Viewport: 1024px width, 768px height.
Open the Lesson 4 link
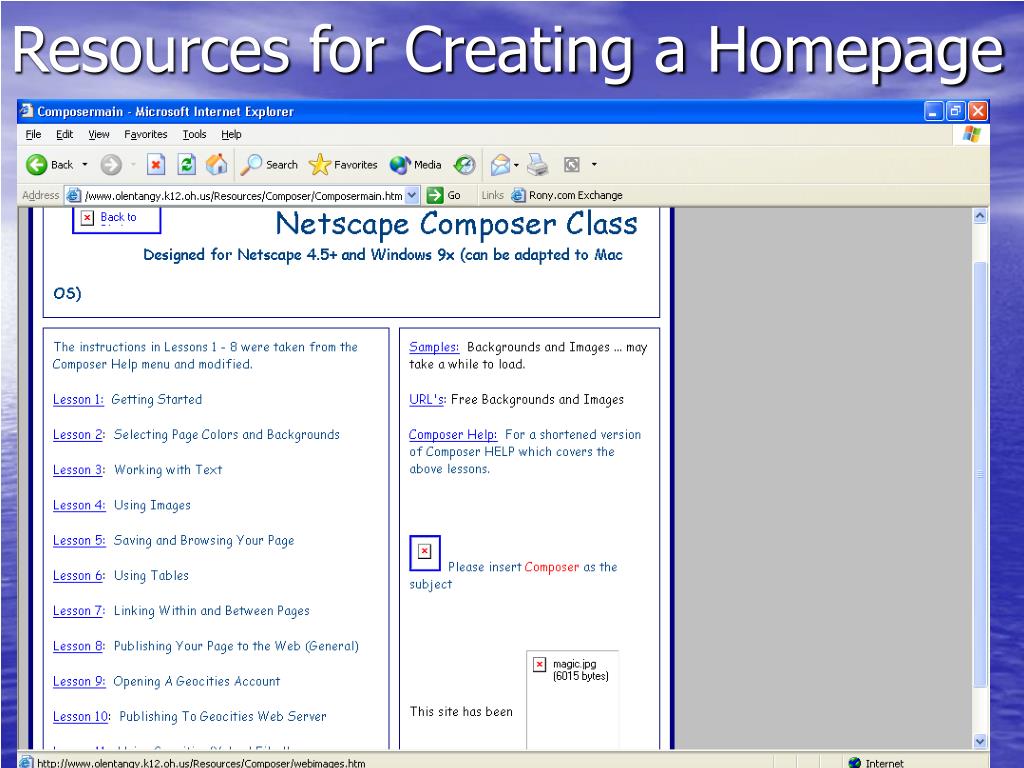pyautogui.click(x=79, y=505)
